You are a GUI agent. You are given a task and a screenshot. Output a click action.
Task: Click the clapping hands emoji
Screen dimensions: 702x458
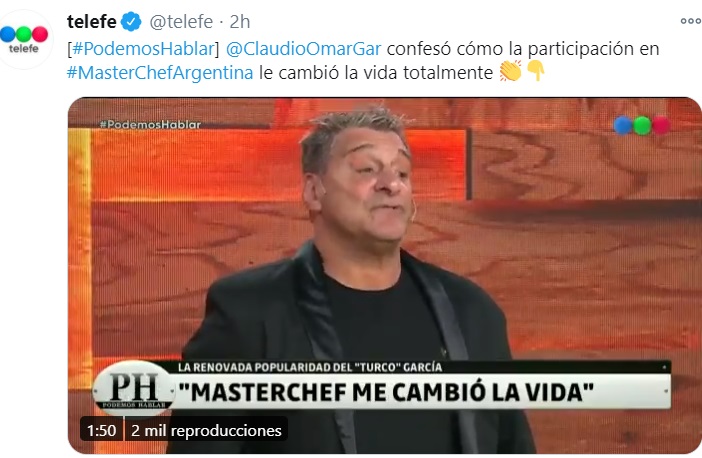[511, 71]
